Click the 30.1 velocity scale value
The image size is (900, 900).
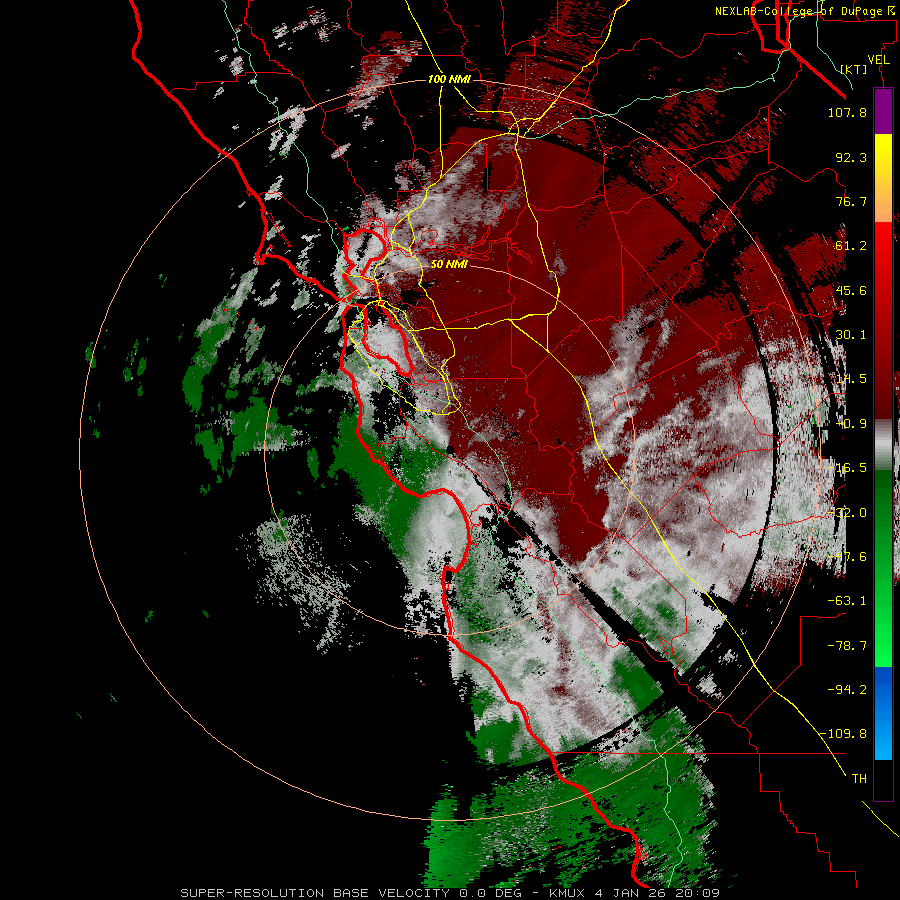pos(851,335)
